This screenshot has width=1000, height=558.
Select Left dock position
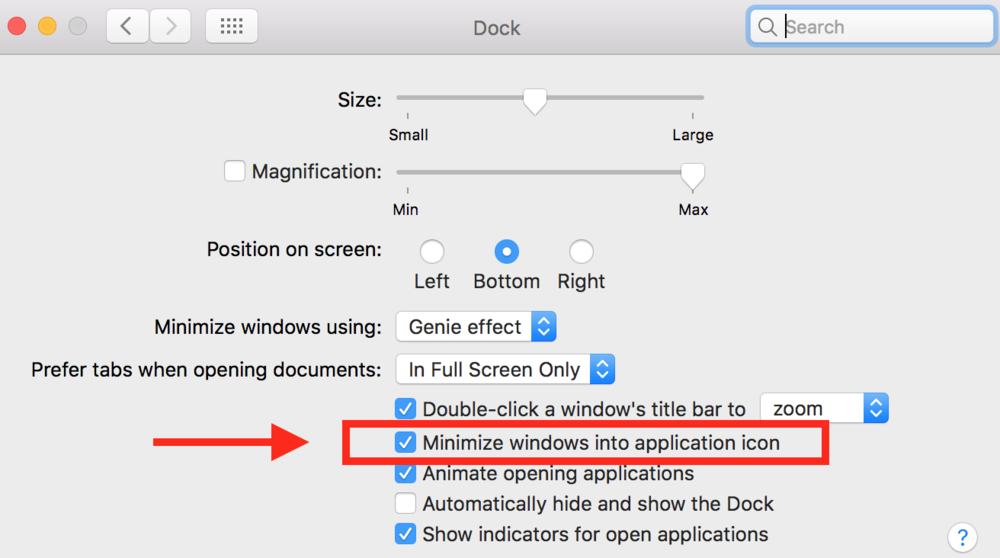coord(432,251)
